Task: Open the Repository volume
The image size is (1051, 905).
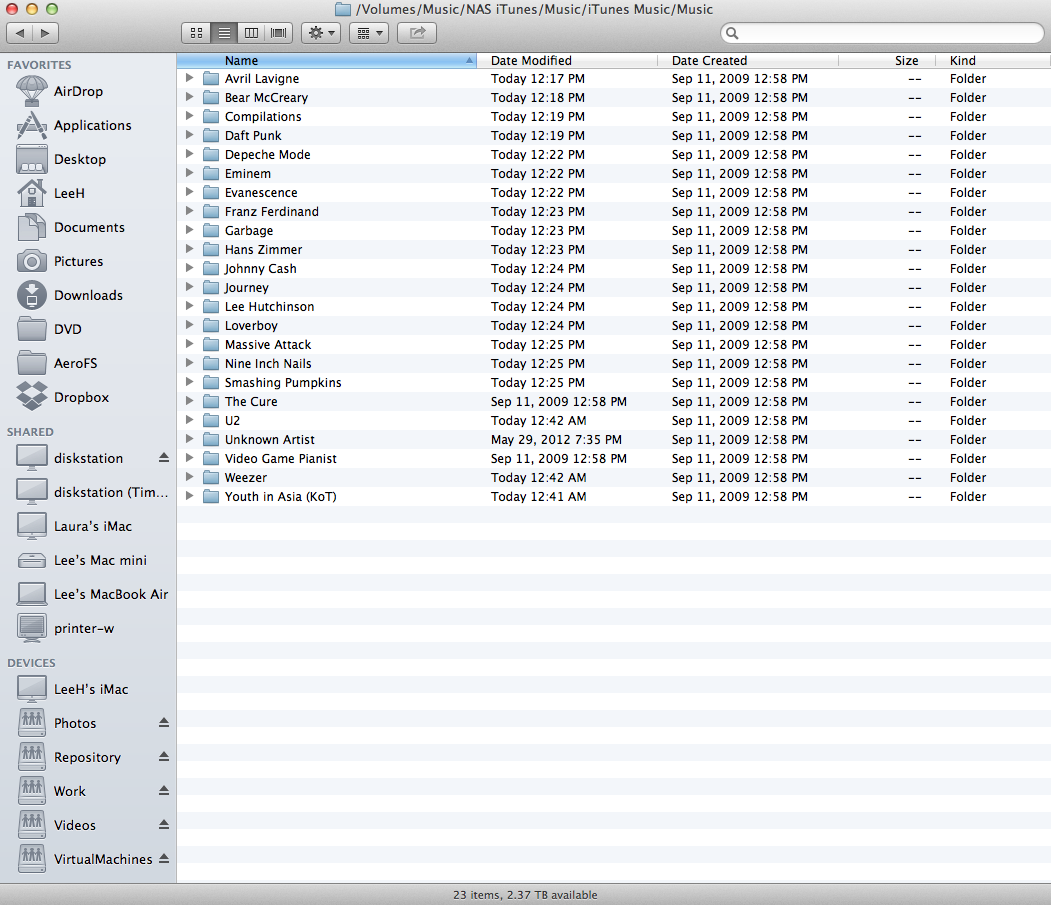Action: pos(87,758)
